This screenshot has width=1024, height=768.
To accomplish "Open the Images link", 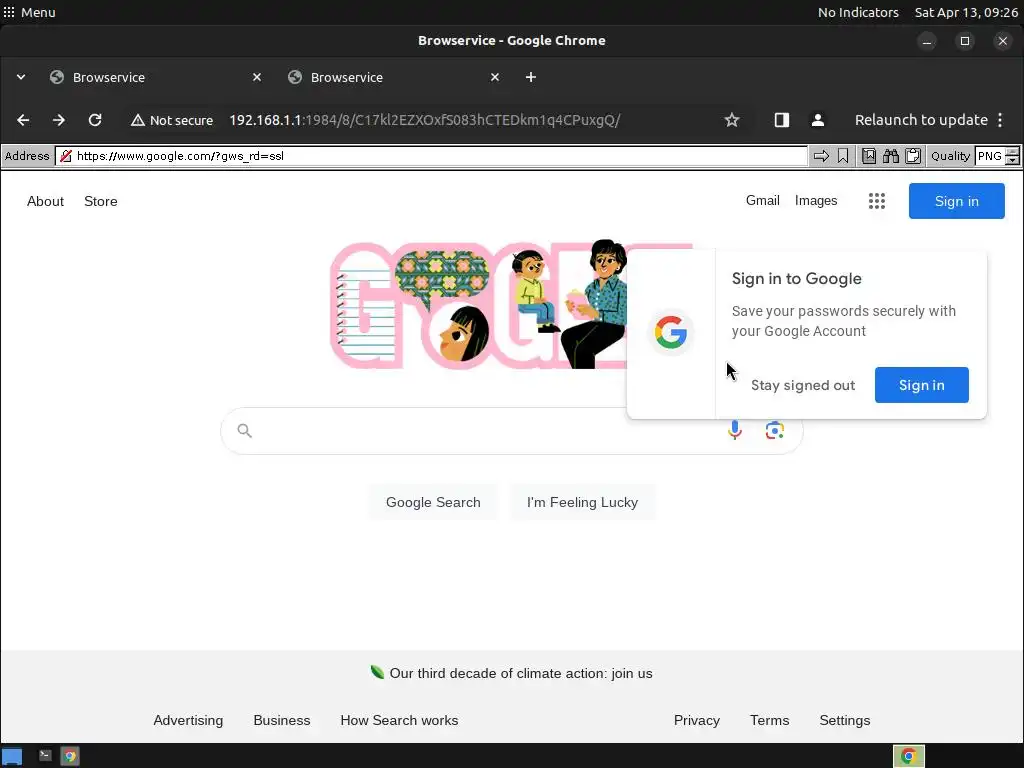I will tap(816, 200).
